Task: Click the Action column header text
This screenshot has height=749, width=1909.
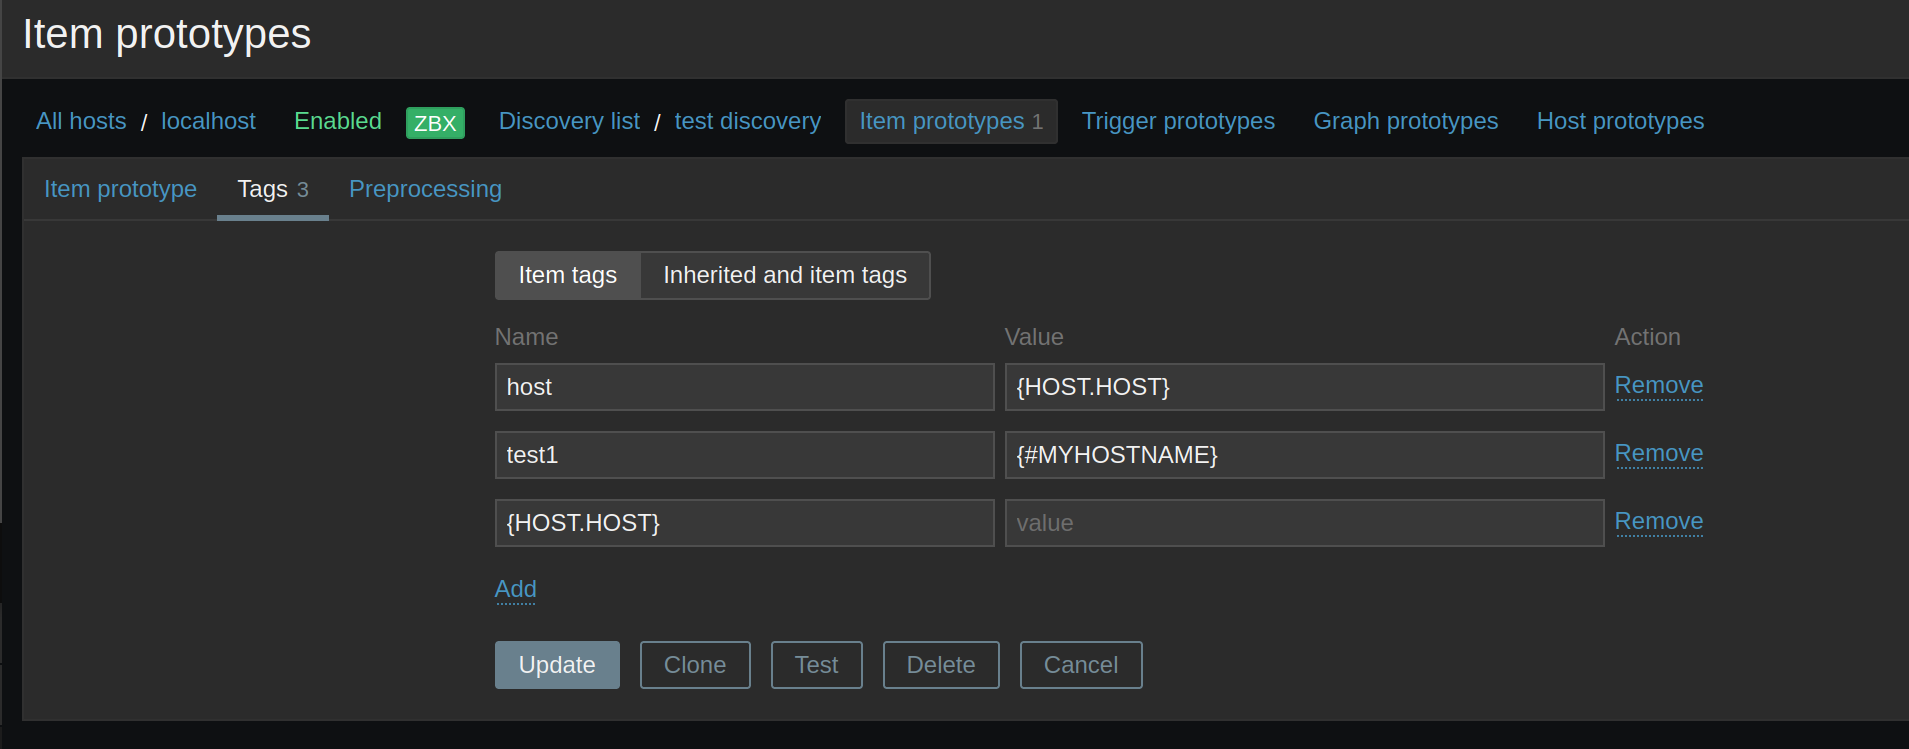Action: [x=1647, y=337]
